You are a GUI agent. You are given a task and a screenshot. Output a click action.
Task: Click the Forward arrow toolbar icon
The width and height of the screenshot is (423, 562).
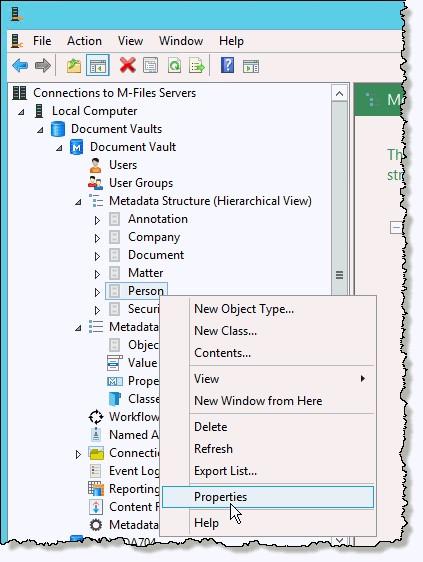point(43,66)
